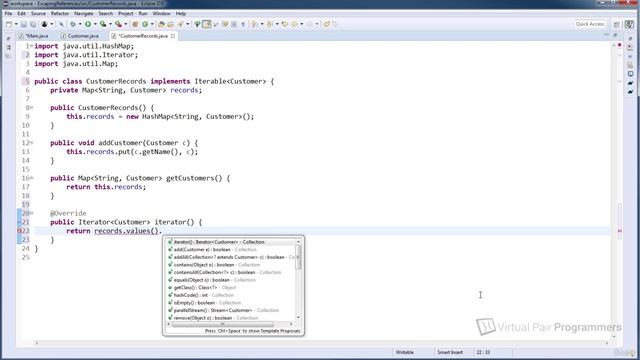Click the Last Edit Location icon
Viewport: 640px width, 360px height.
click(285, 24)
